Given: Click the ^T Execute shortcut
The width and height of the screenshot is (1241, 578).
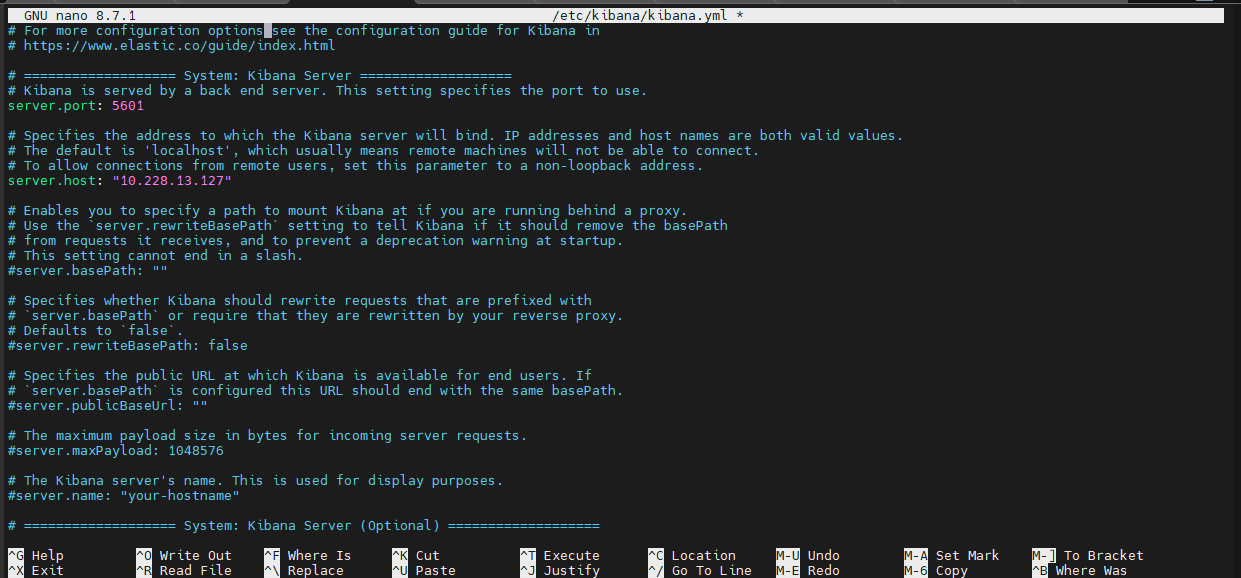Looking at the screenshot, I should (x=560, y=556).
